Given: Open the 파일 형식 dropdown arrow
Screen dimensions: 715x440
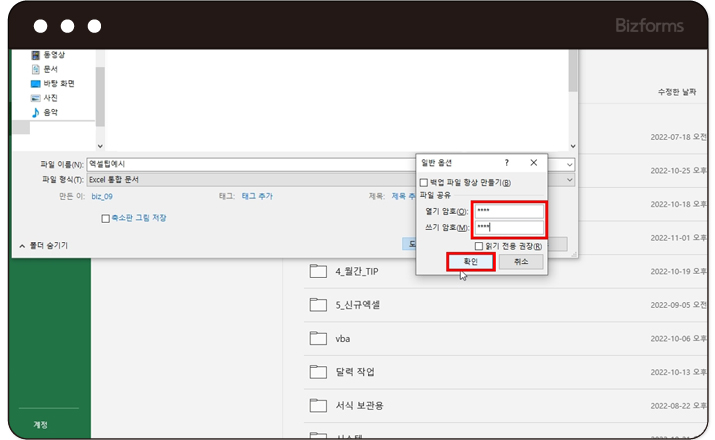Looking at the screenshot, I should [x=570, y=180].
